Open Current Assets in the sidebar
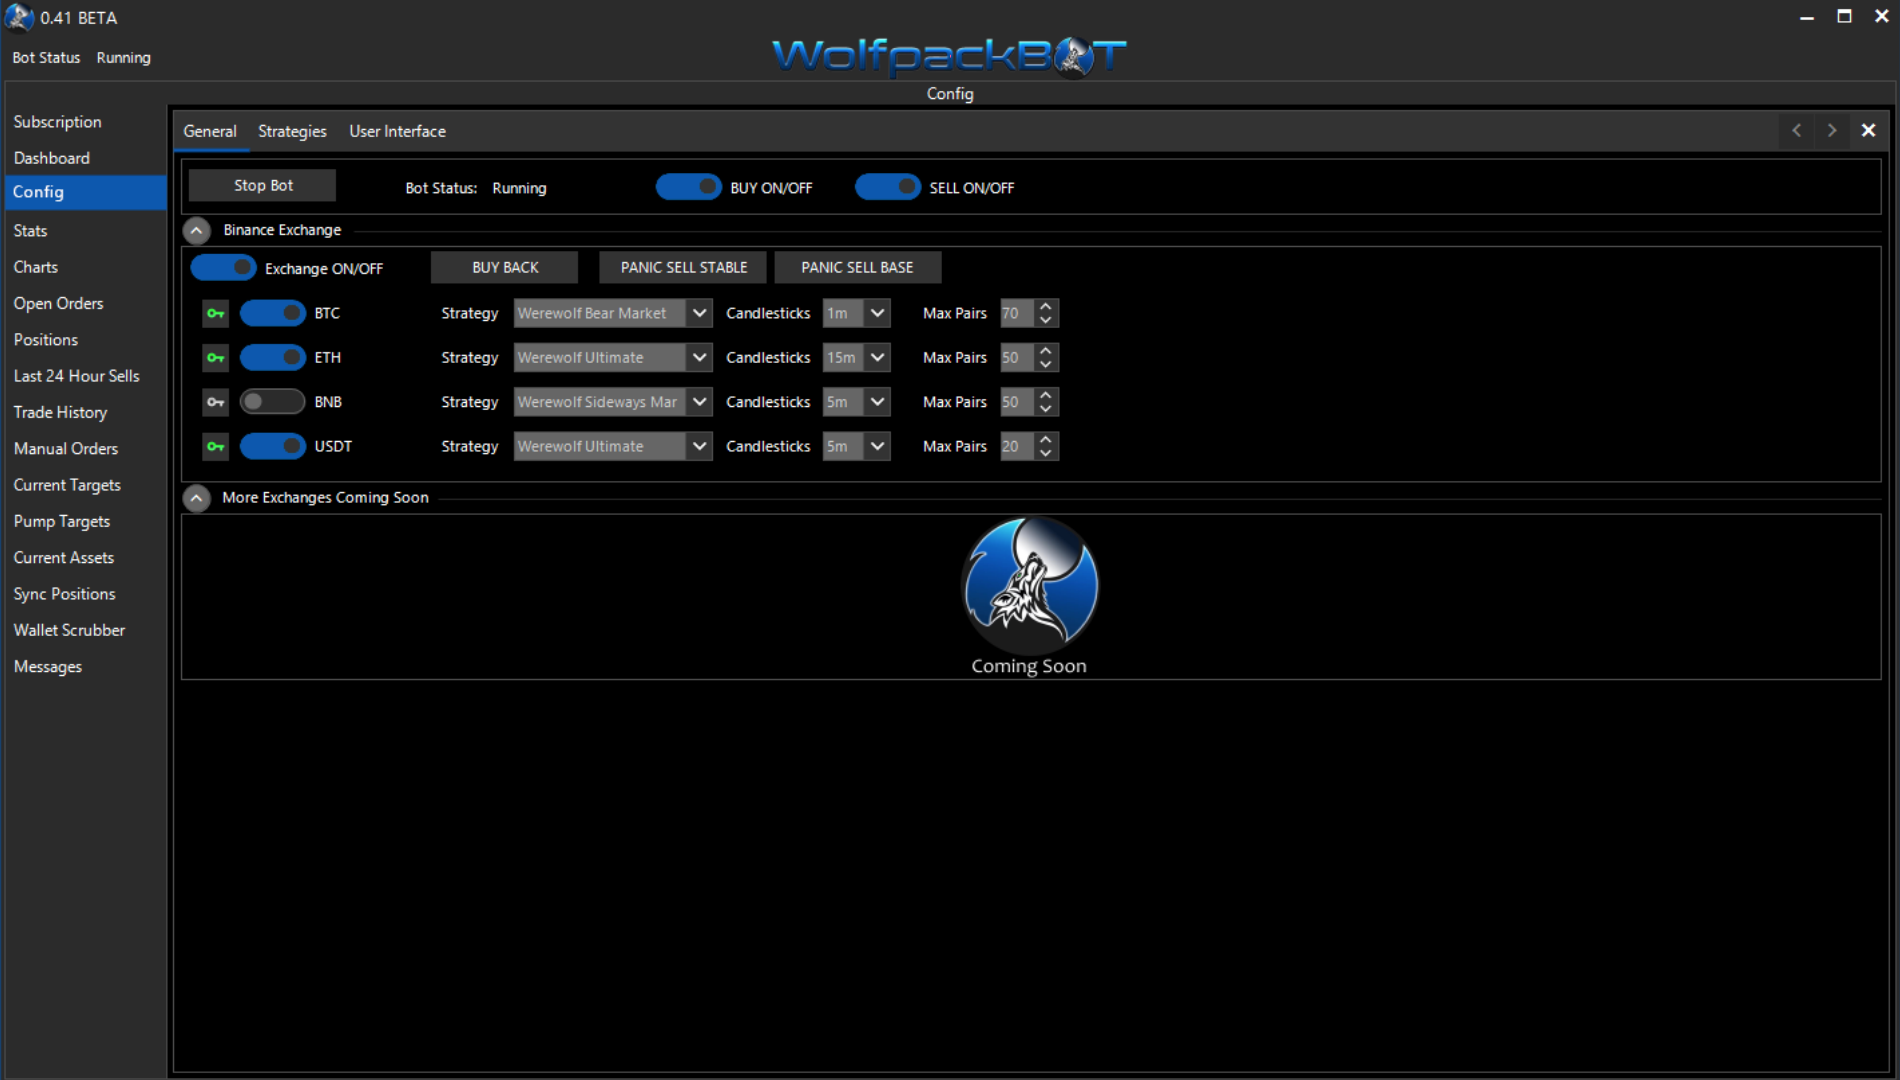Viewport: 1900px width, 1080px height. pos(63,558)
